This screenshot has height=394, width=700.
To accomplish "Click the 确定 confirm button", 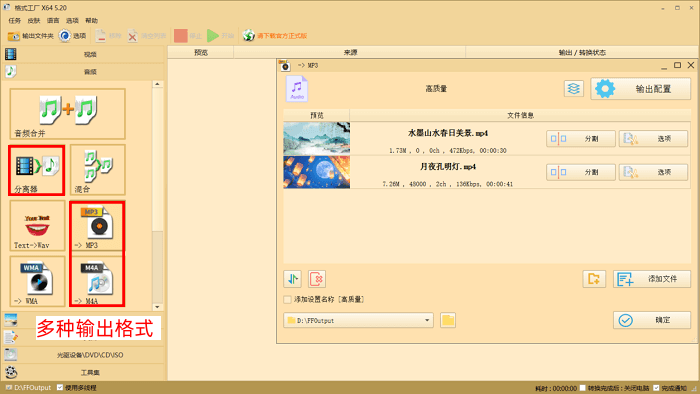I will (x=652, y=320).
